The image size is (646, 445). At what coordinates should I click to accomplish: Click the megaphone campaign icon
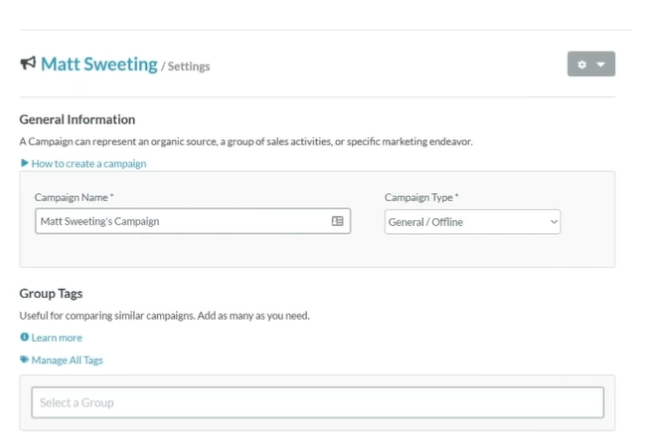28,64
